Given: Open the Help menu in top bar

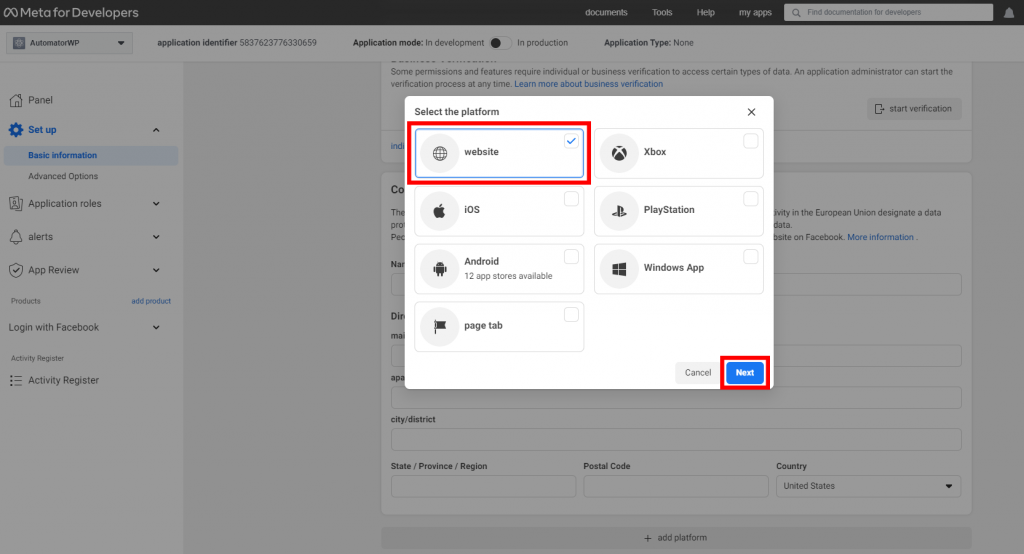Looking at the screenshot, I should [x=705, y=12].
